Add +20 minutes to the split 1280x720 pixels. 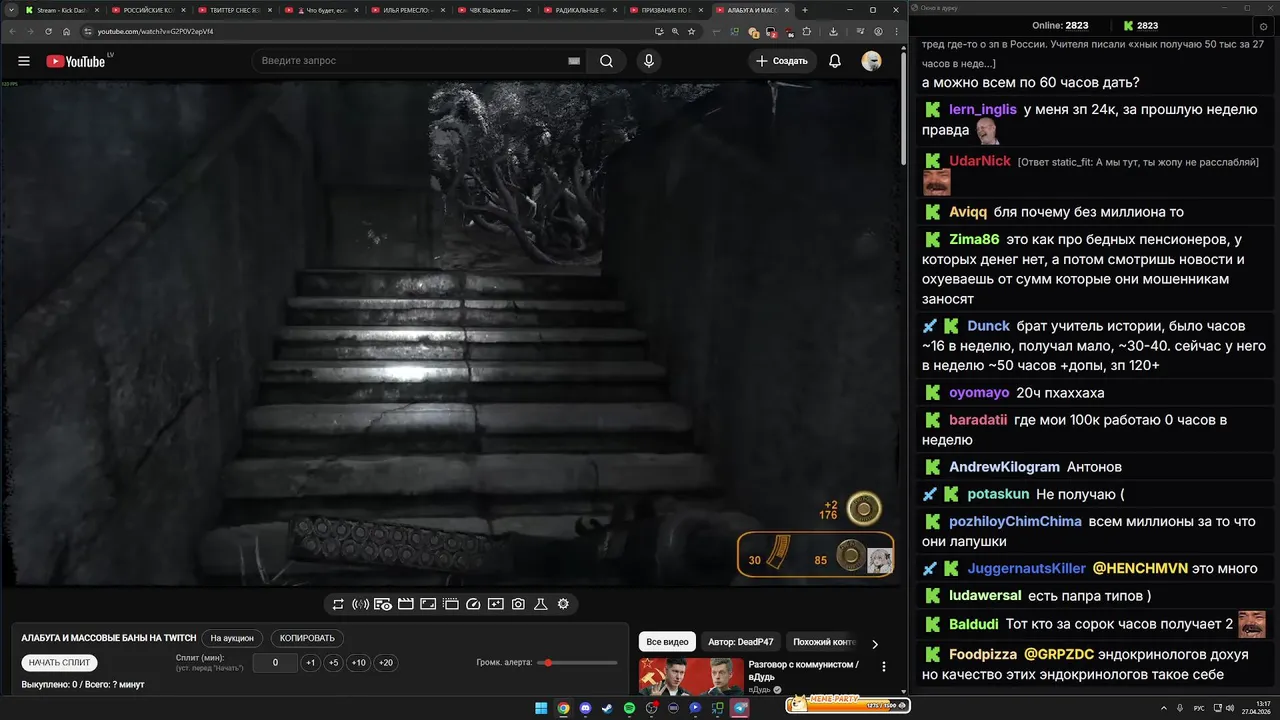coord(385,662)
